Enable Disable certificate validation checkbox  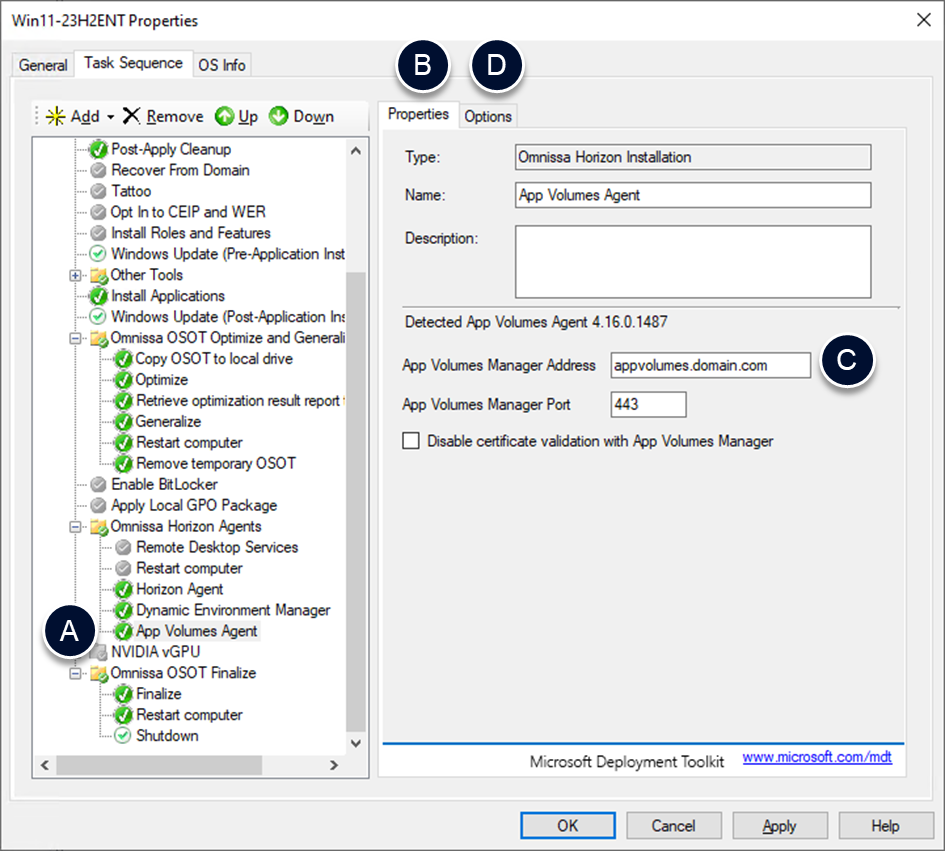pos(411,441)
